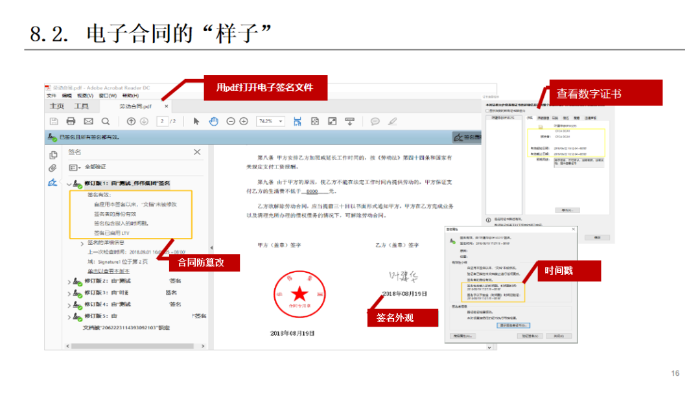Click the 签名有效 status line
700x394 pixels.
click(99, 195)
